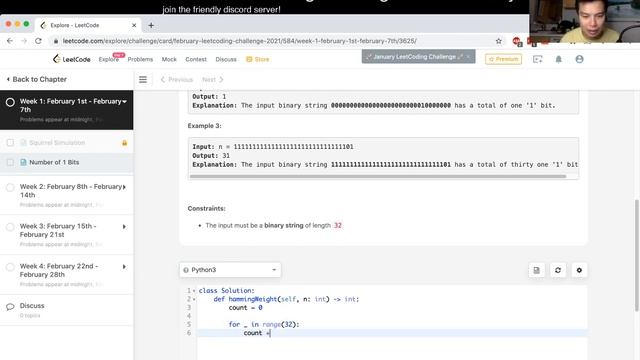
Task: Click the Discuss speech bubble icon
Action: pos(10,307)
